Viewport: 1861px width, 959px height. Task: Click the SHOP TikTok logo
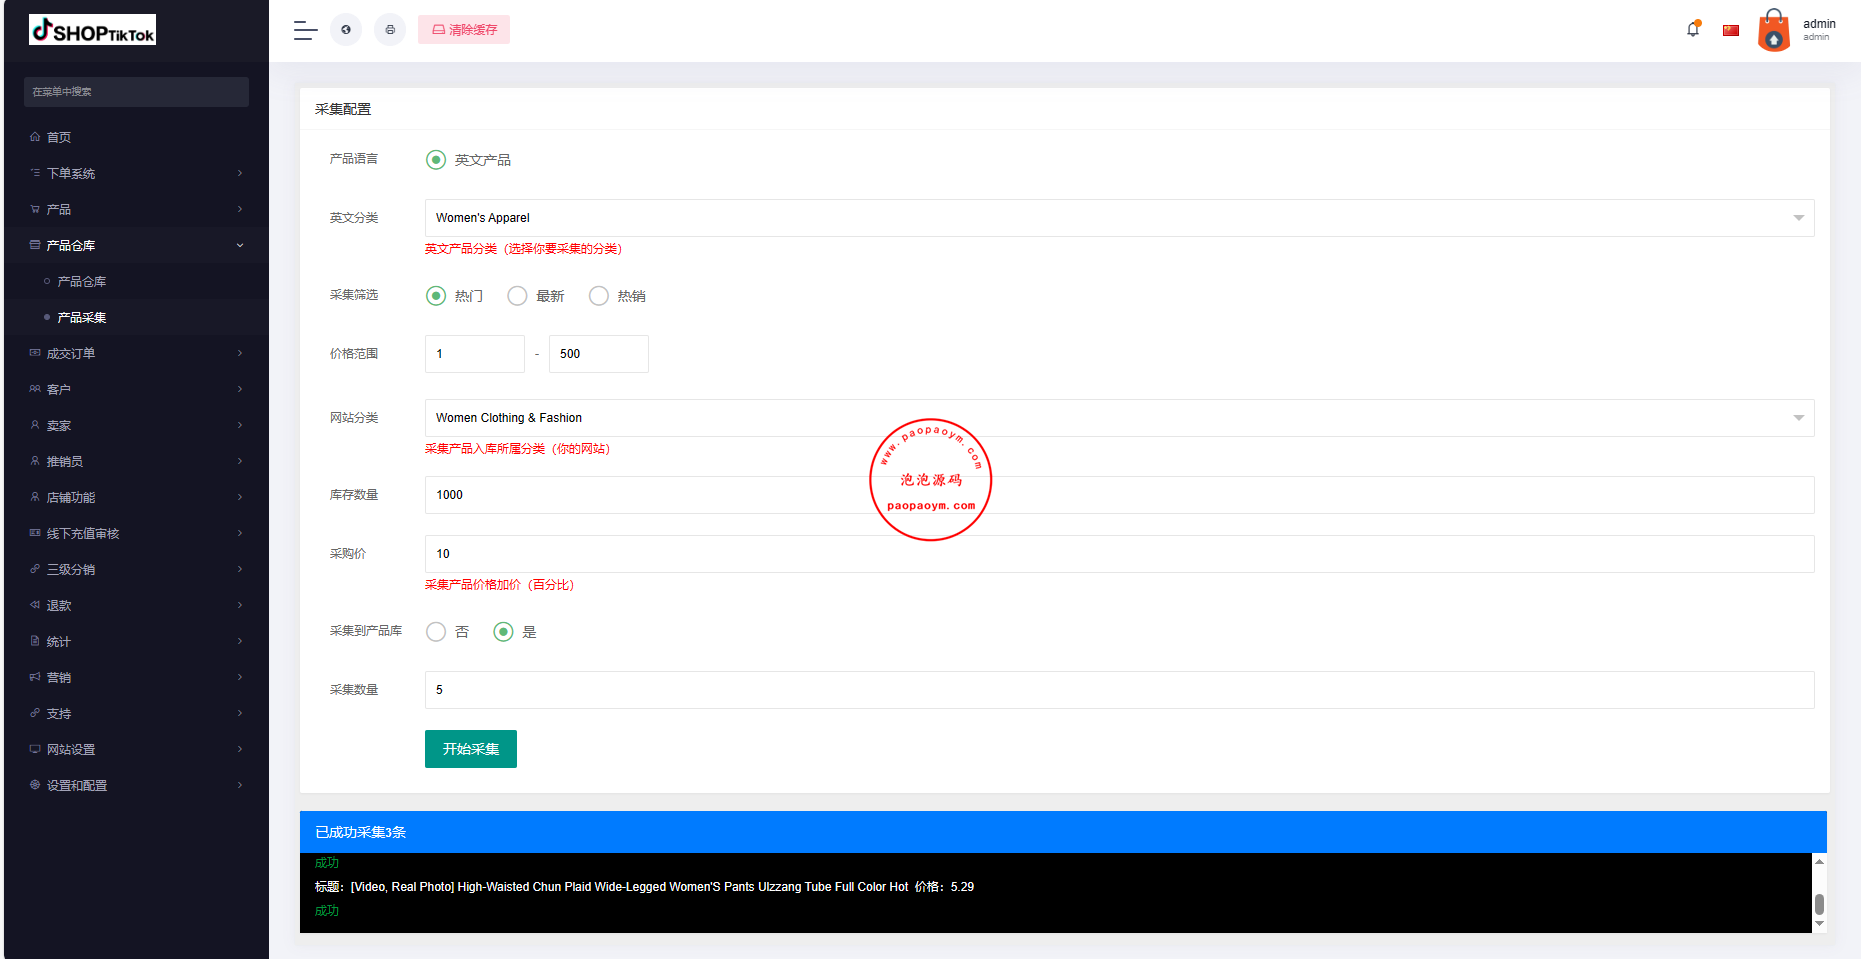pyautogui.click(x=93, y=31)
